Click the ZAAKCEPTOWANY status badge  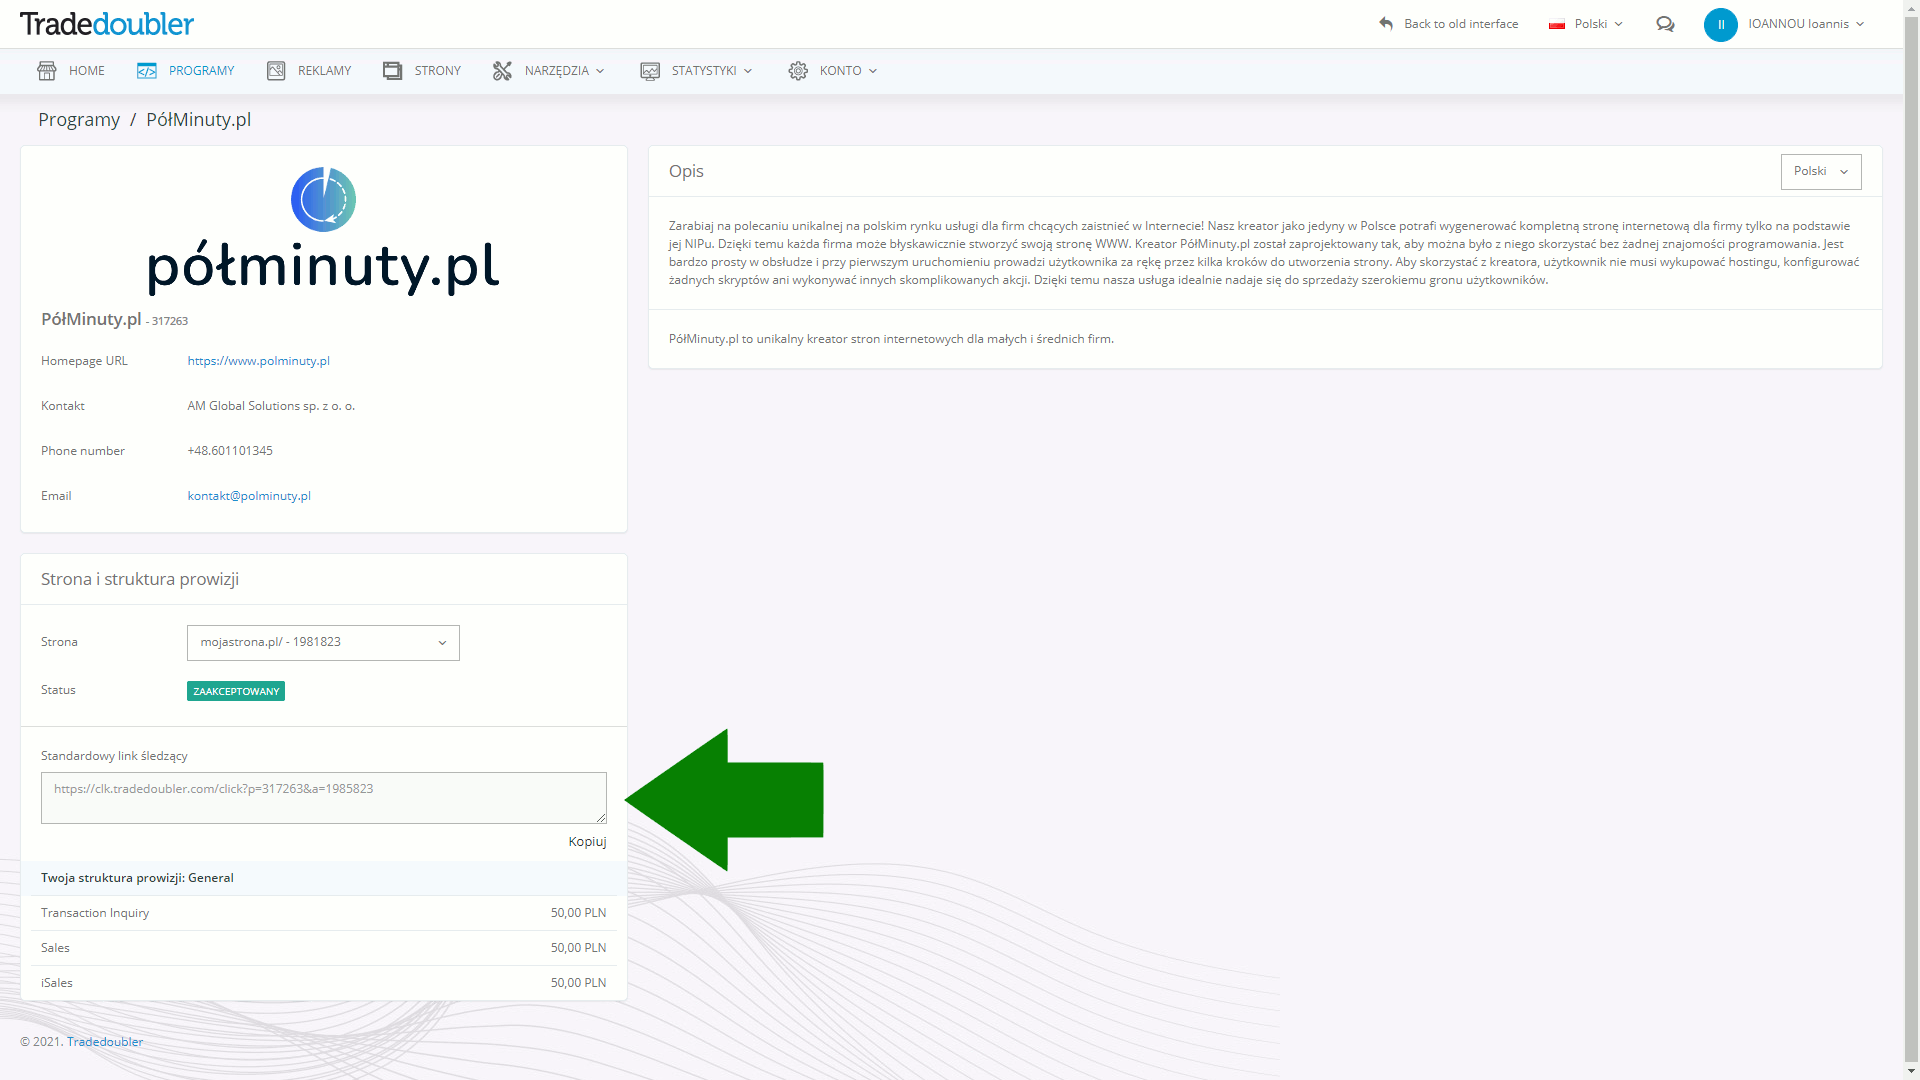(x=236, y=691)
